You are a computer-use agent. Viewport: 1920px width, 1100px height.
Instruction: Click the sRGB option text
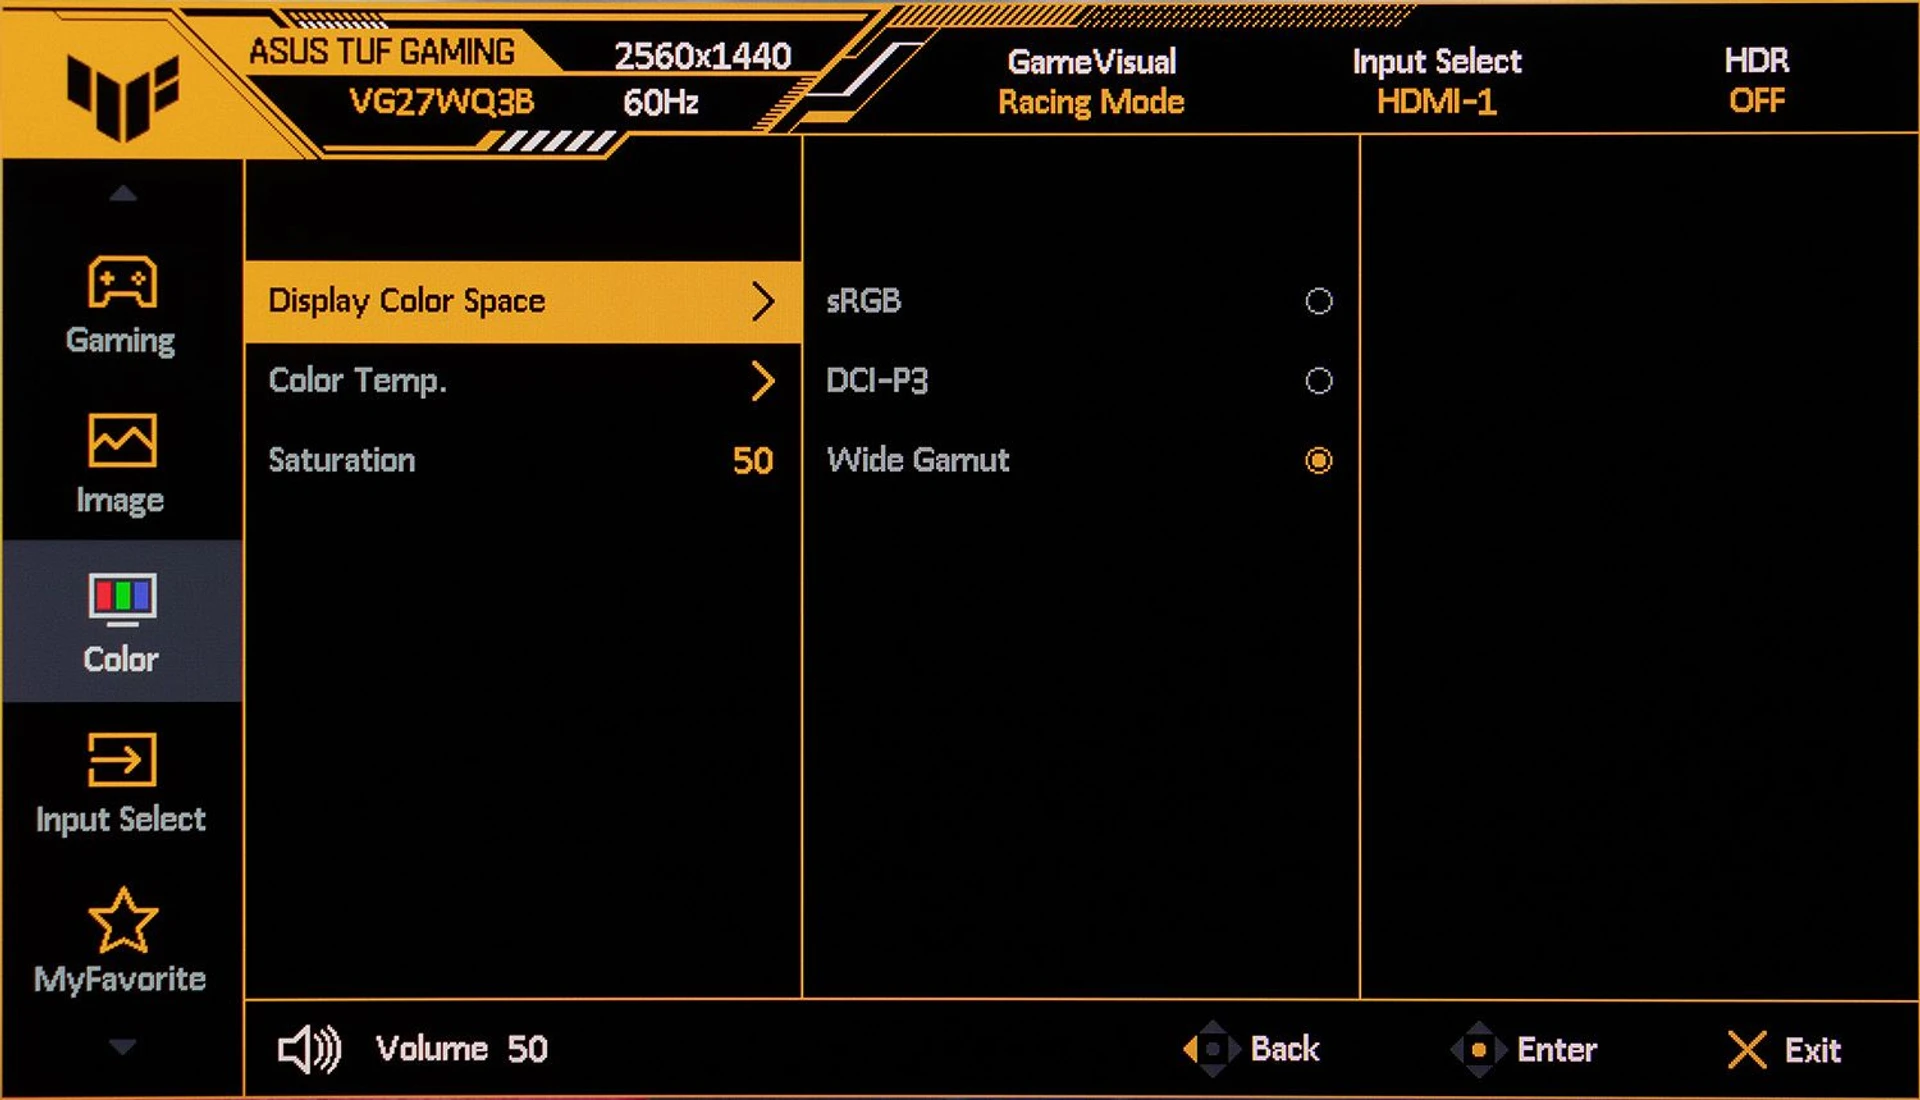click(x=864, y=301)
